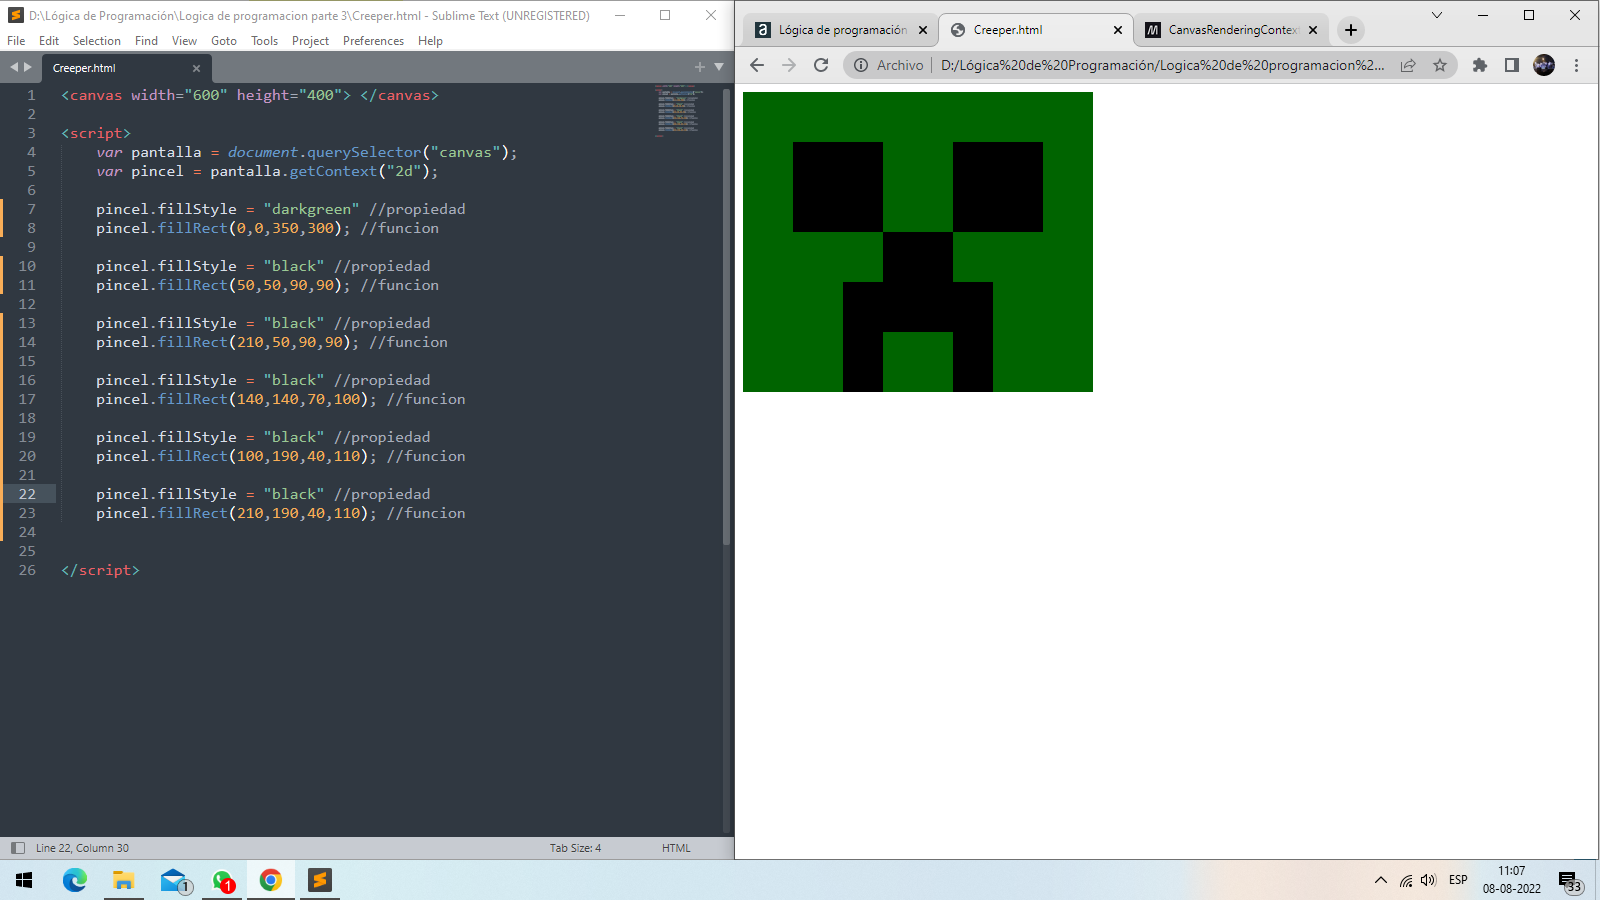Open the Preferences menu
The width and height of the screenshot is (1600, 900).
(x=373, y=41)
